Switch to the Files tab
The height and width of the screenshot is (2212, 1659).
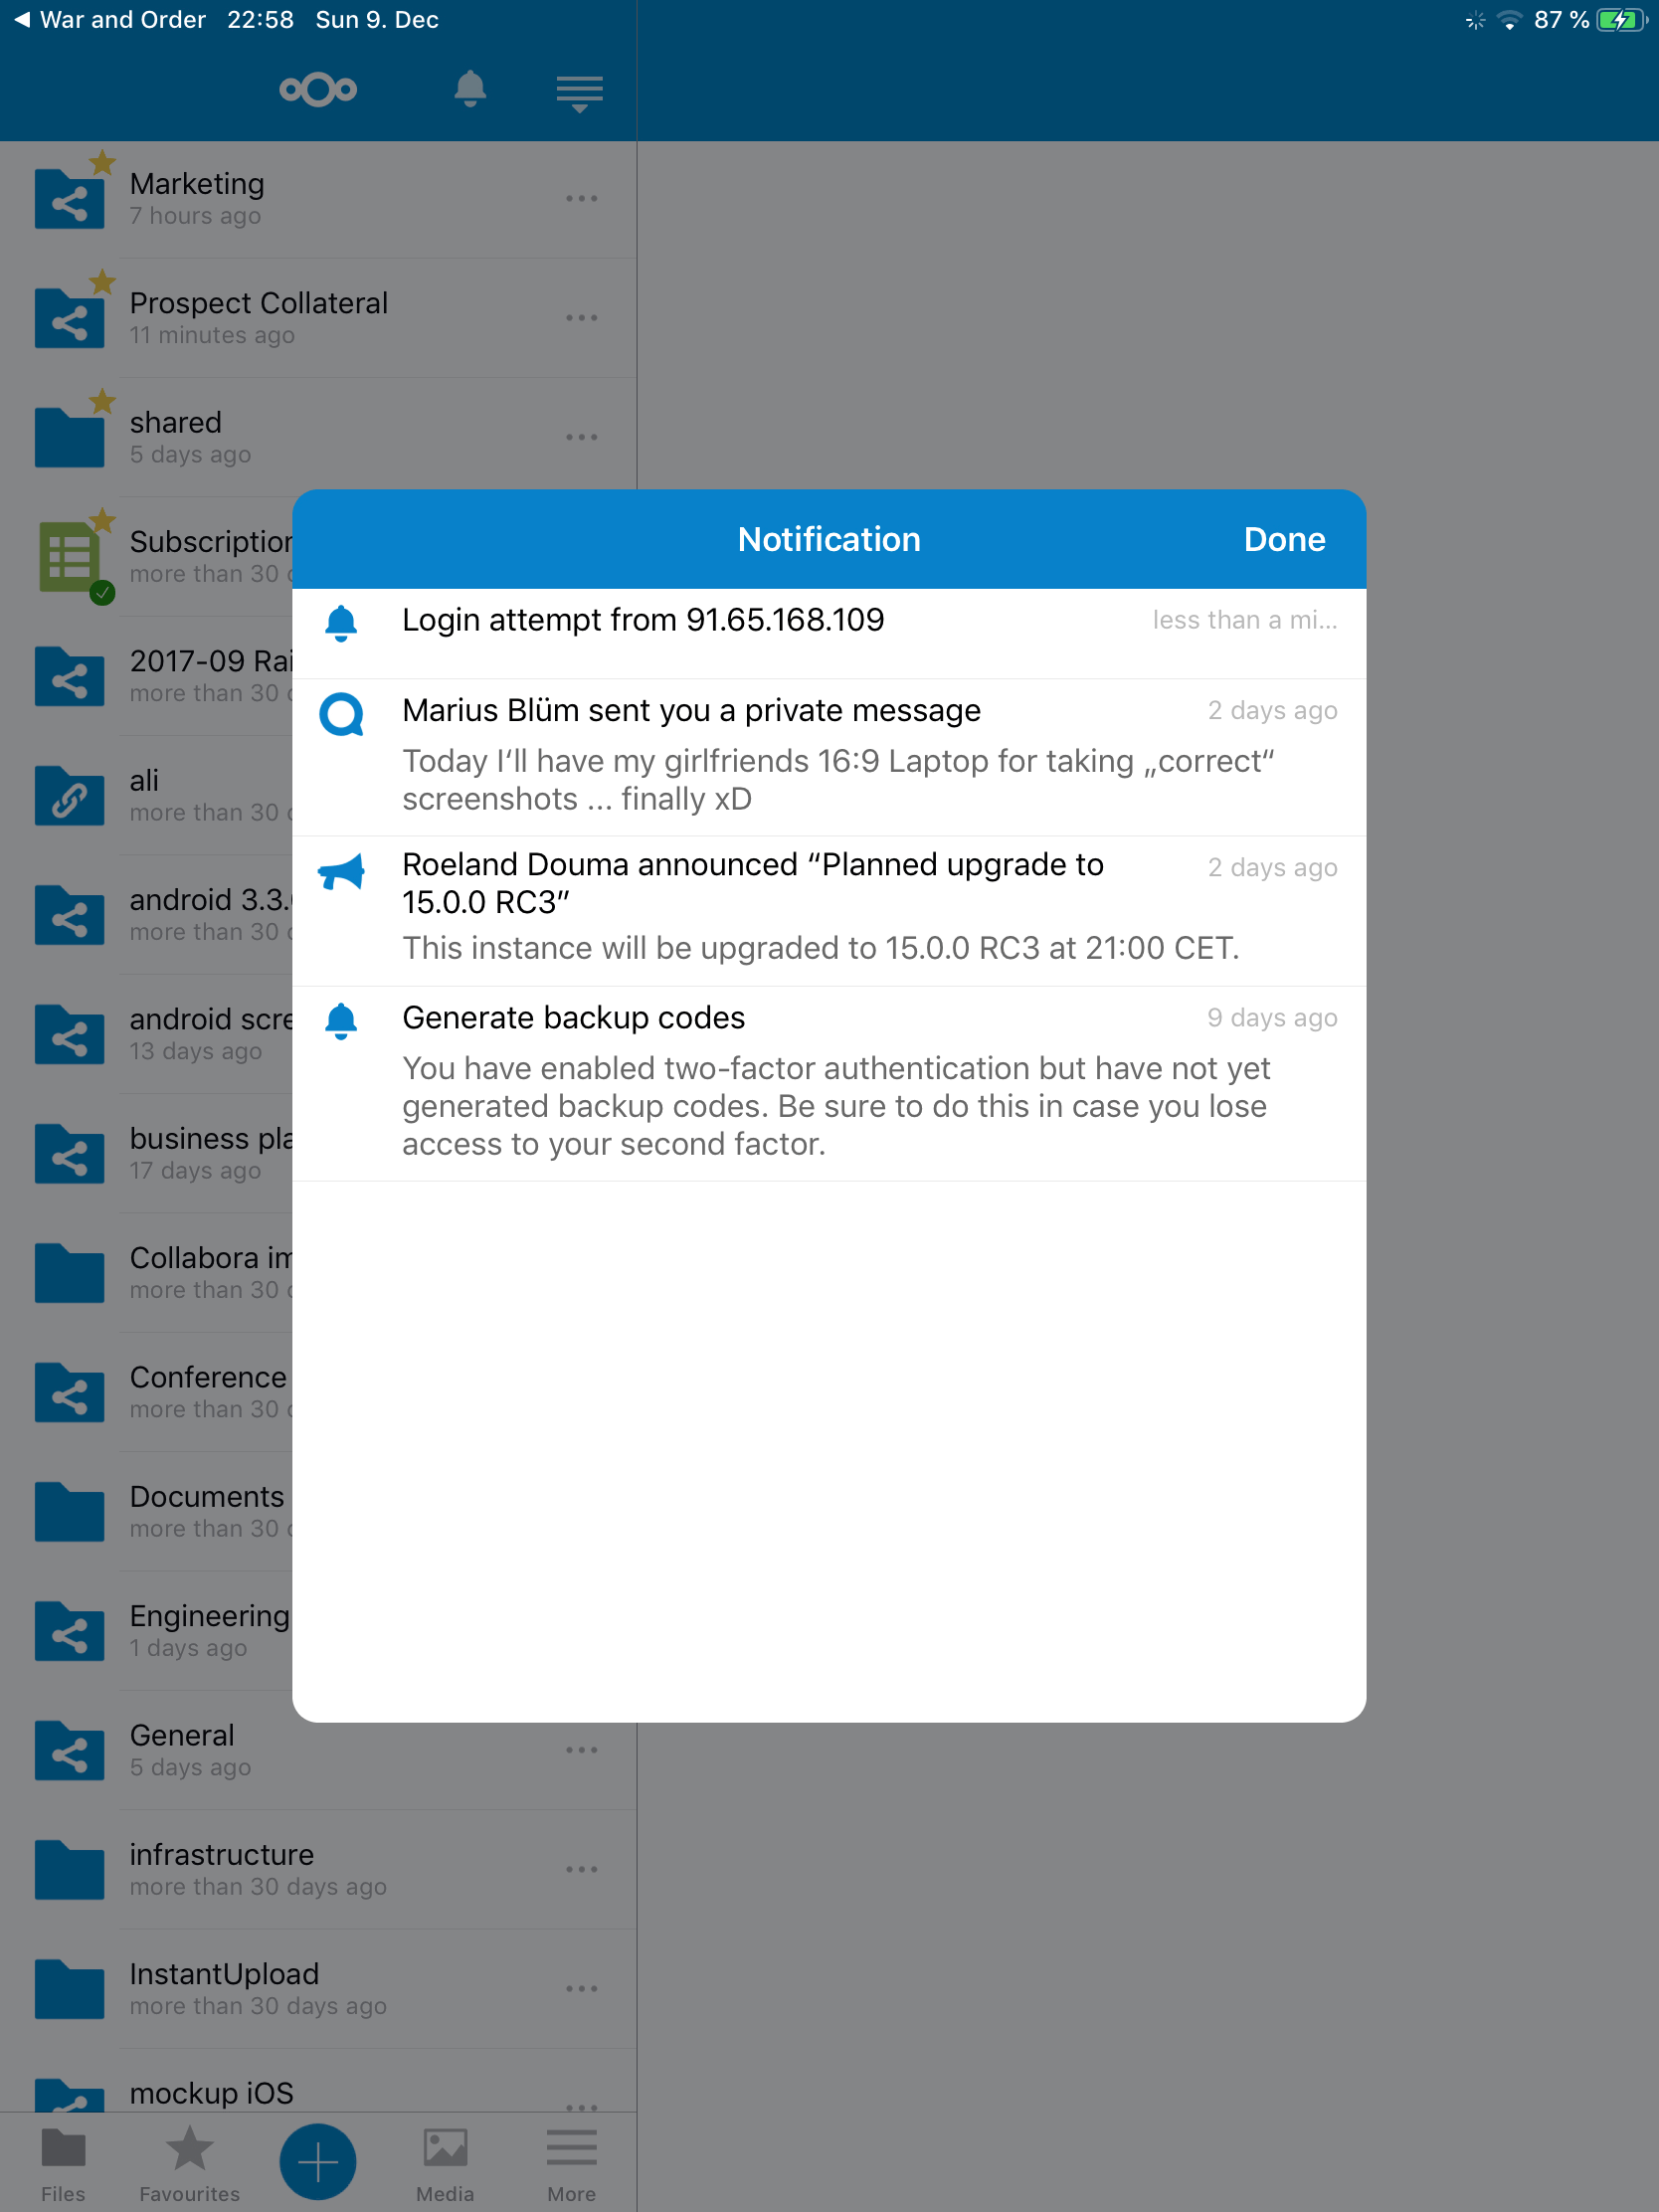[63, 2164]
